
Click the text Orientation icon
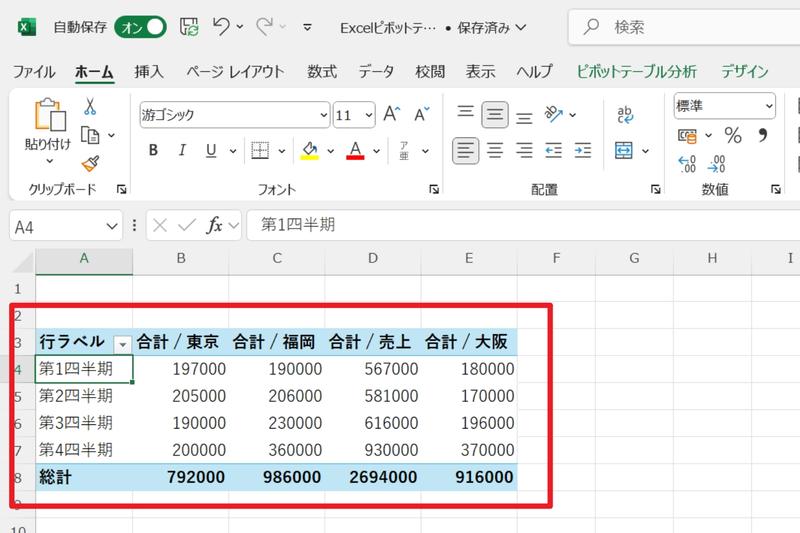click(554, 114)
